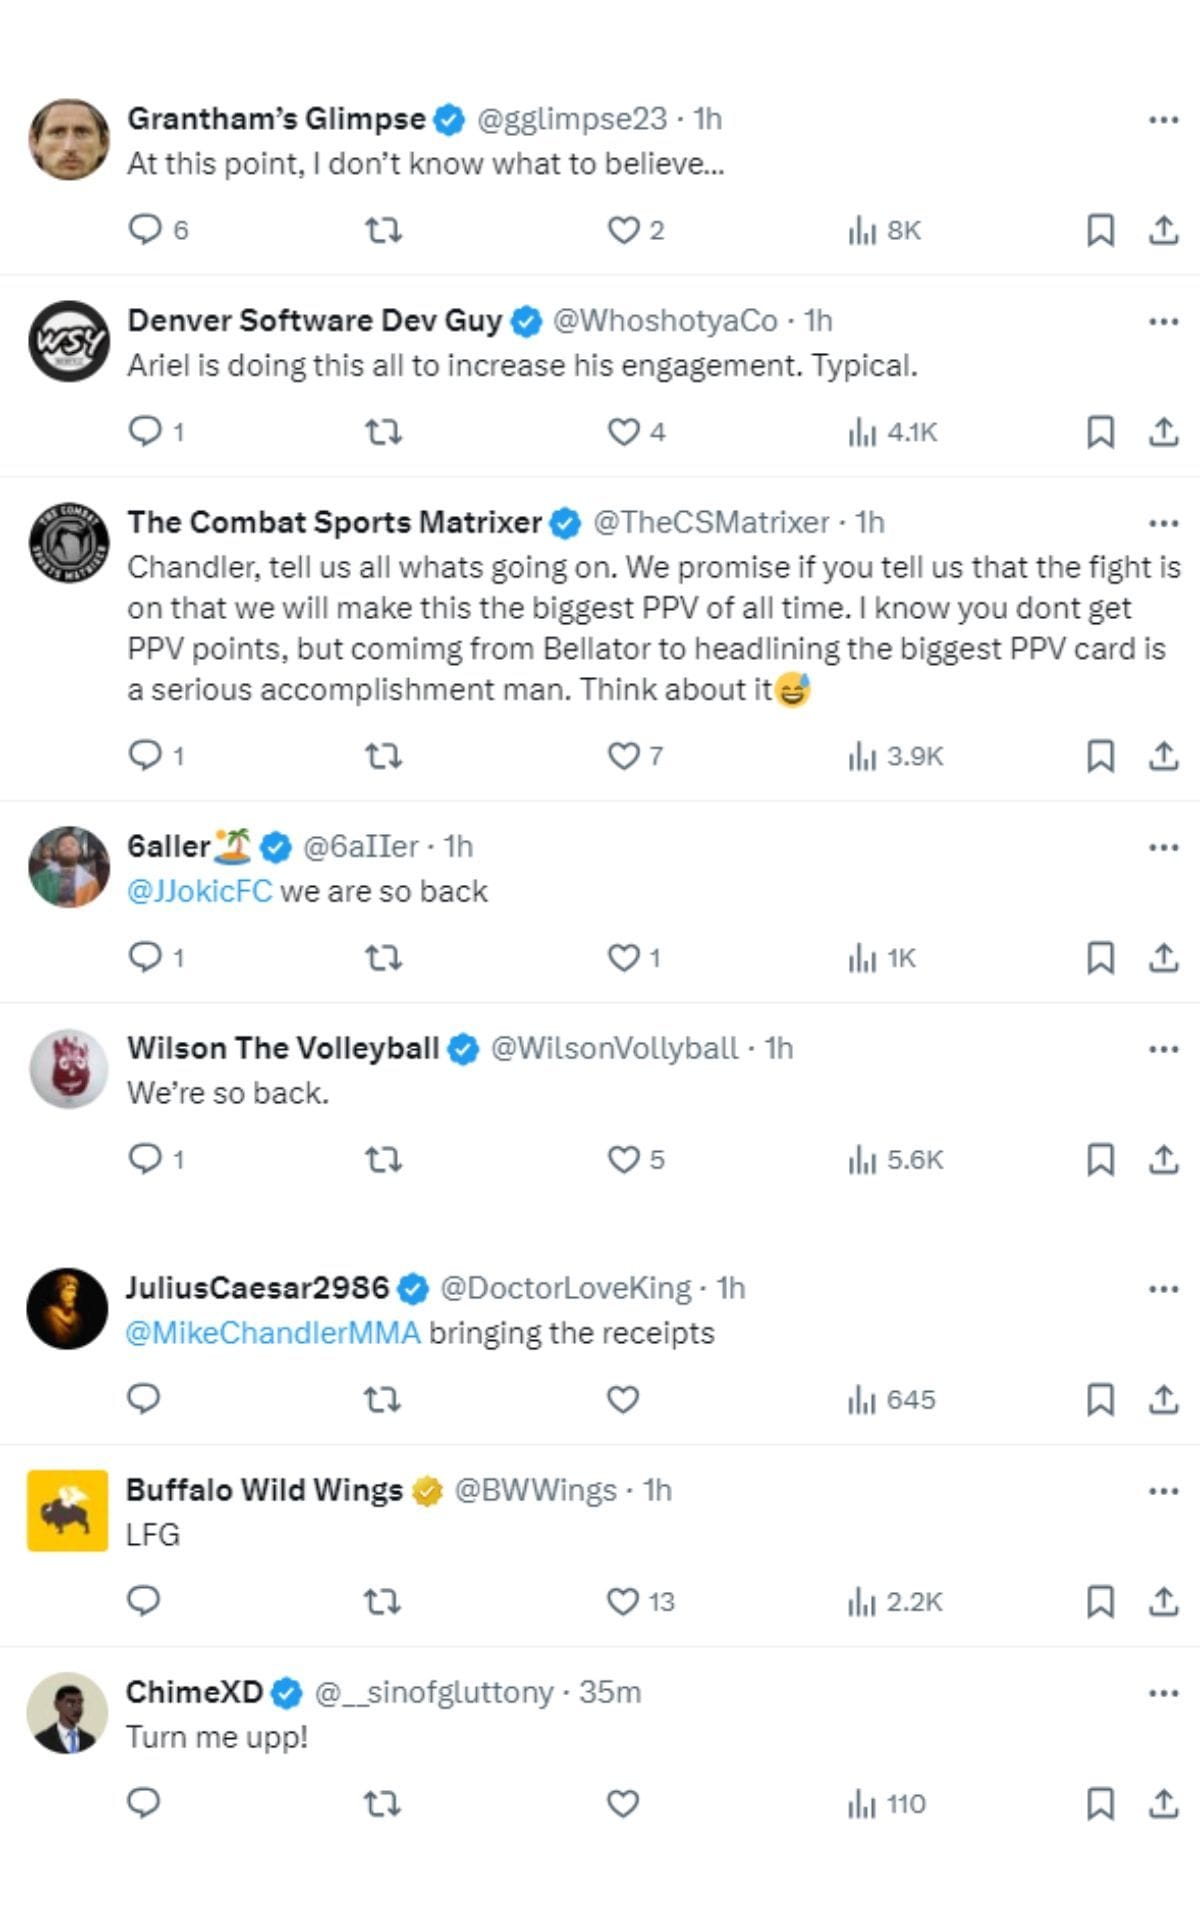
Task: Open more options for Buffalo Wild Wings tweet
Action: pos(1163,1491)
